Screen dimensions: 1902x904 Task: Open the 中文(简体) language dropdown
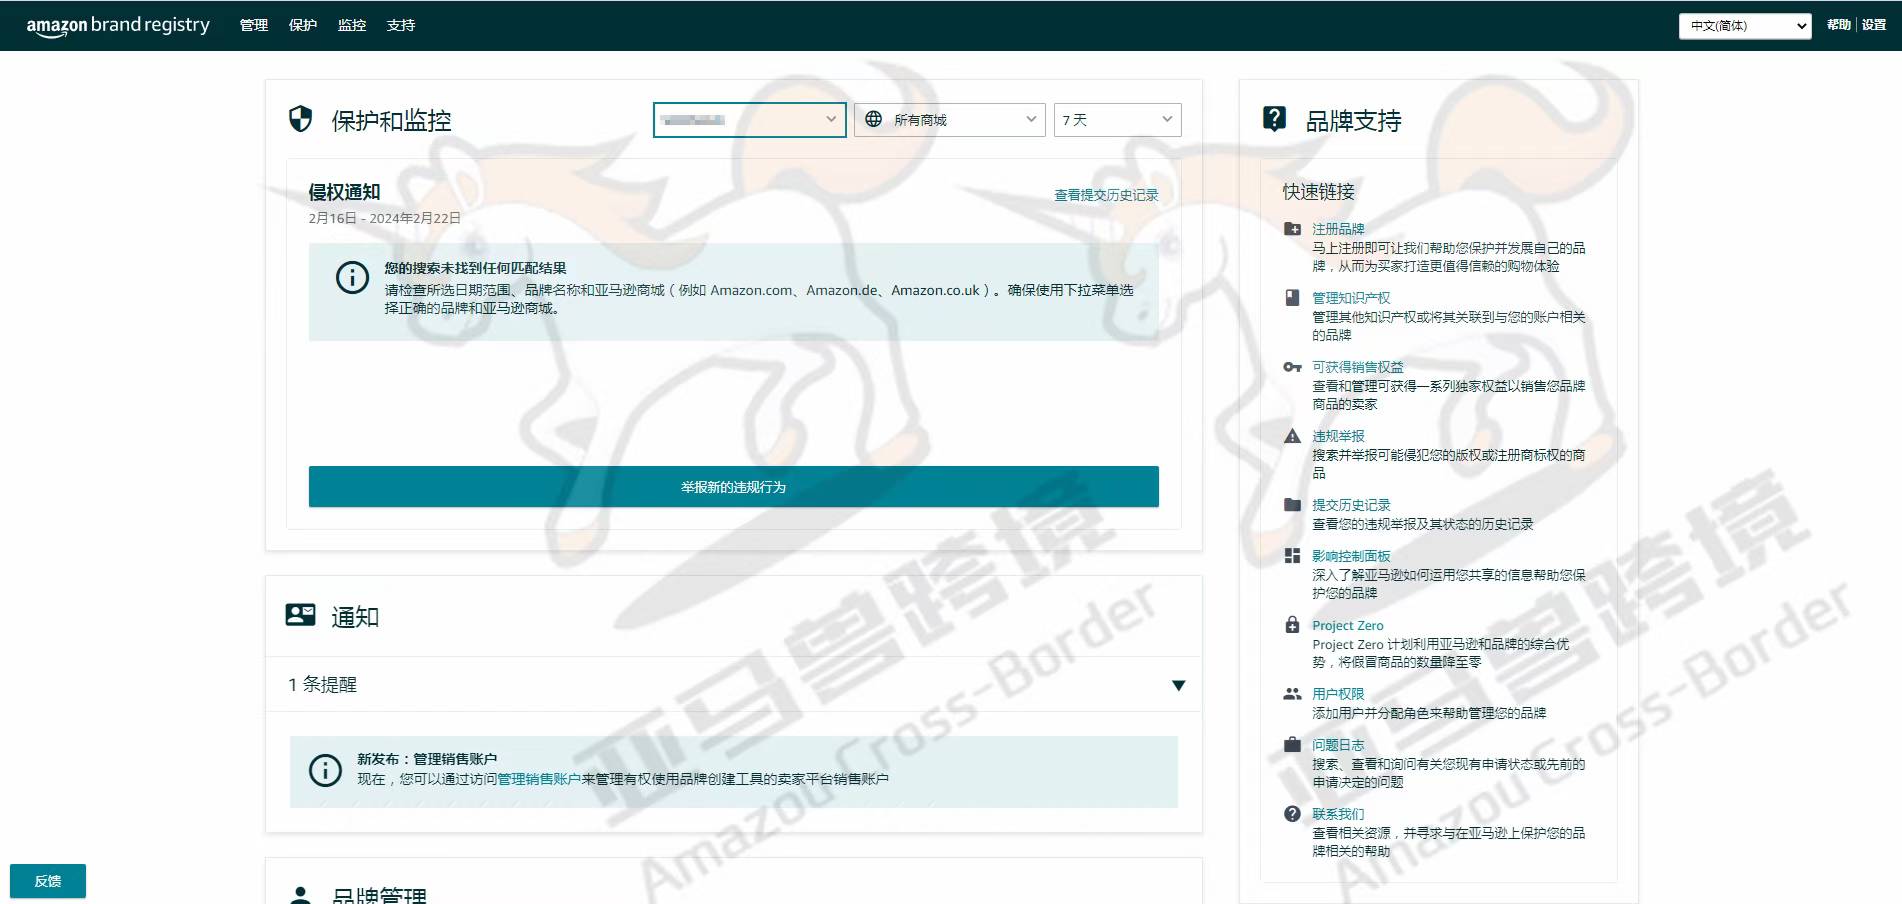[x=1745, y=26]
